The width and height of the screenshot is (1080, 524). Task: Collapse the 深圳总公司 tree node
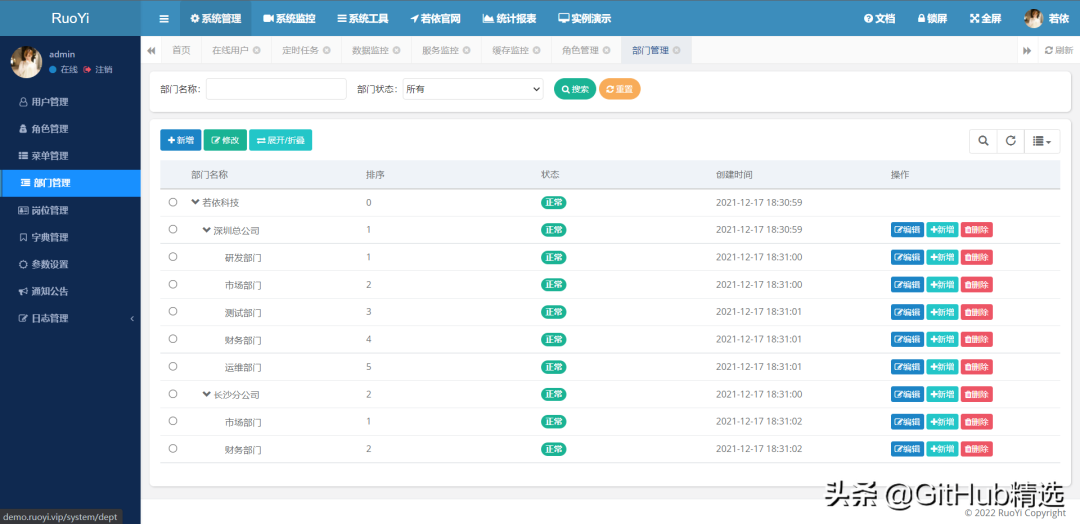[207, 229]
